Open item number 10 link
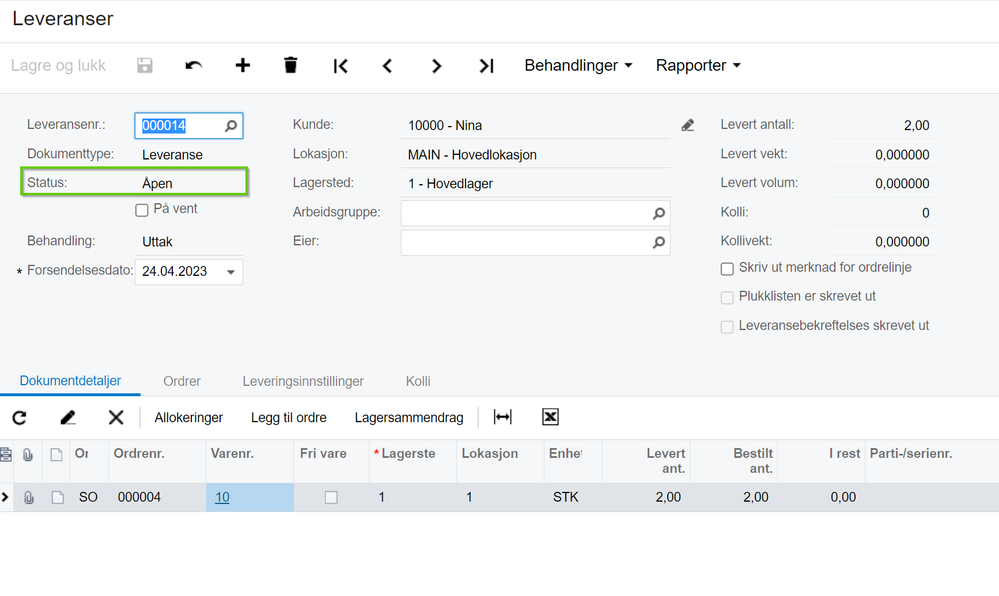The image size is (999, 596). click(222, 497)
